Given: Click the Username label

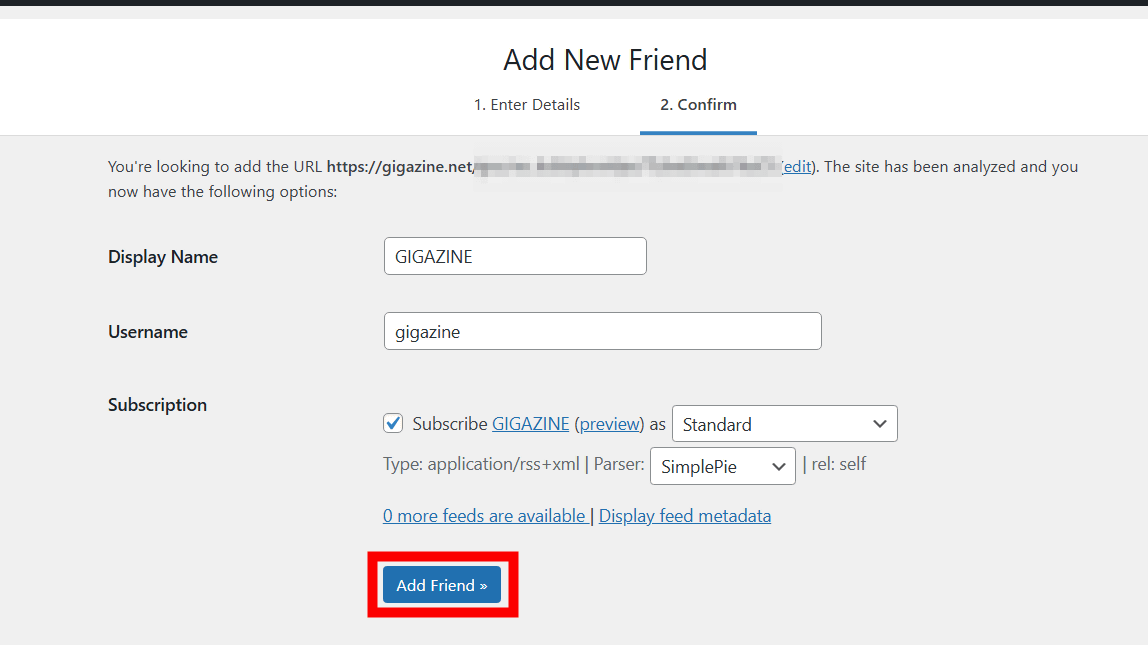Looking at the screenshot, I should point(148,332).
